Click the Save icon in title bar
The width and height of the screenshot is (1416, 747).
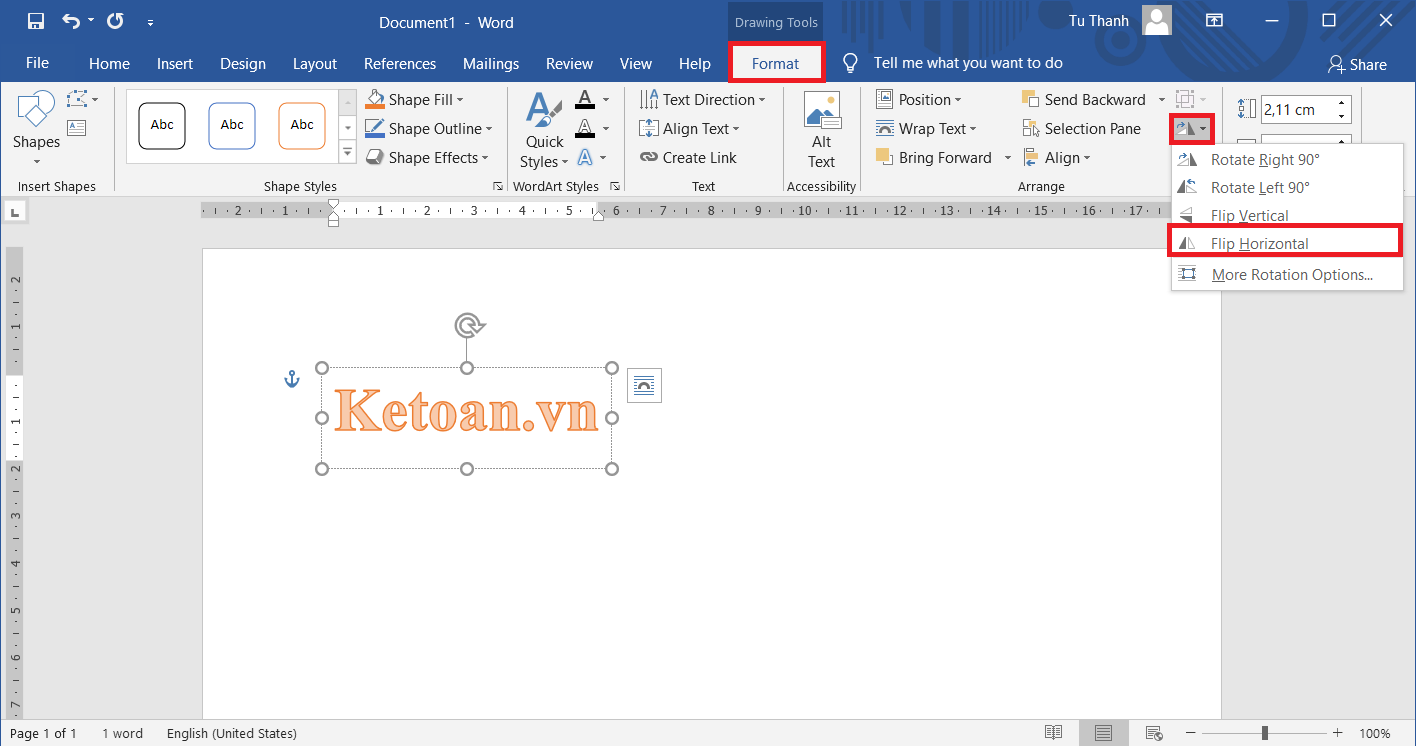36,21
